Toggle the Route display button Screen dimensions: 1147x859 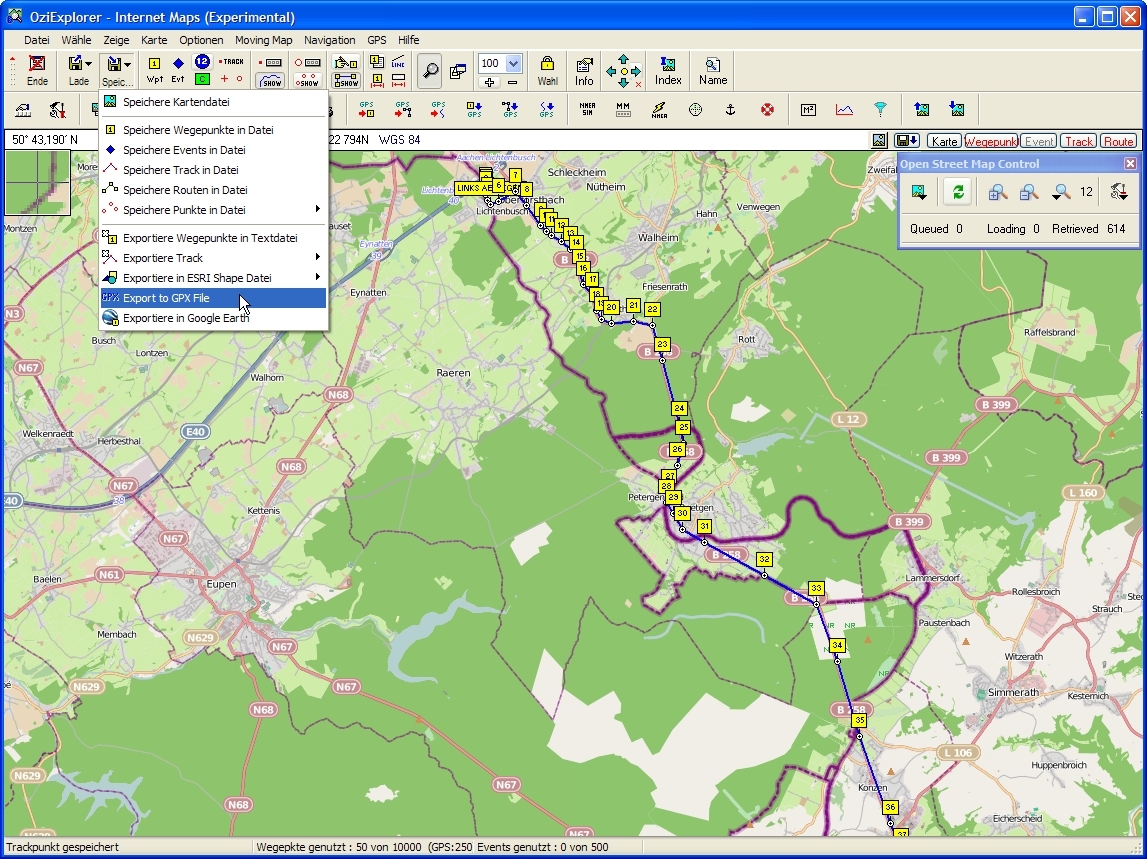pos(1118,141)
